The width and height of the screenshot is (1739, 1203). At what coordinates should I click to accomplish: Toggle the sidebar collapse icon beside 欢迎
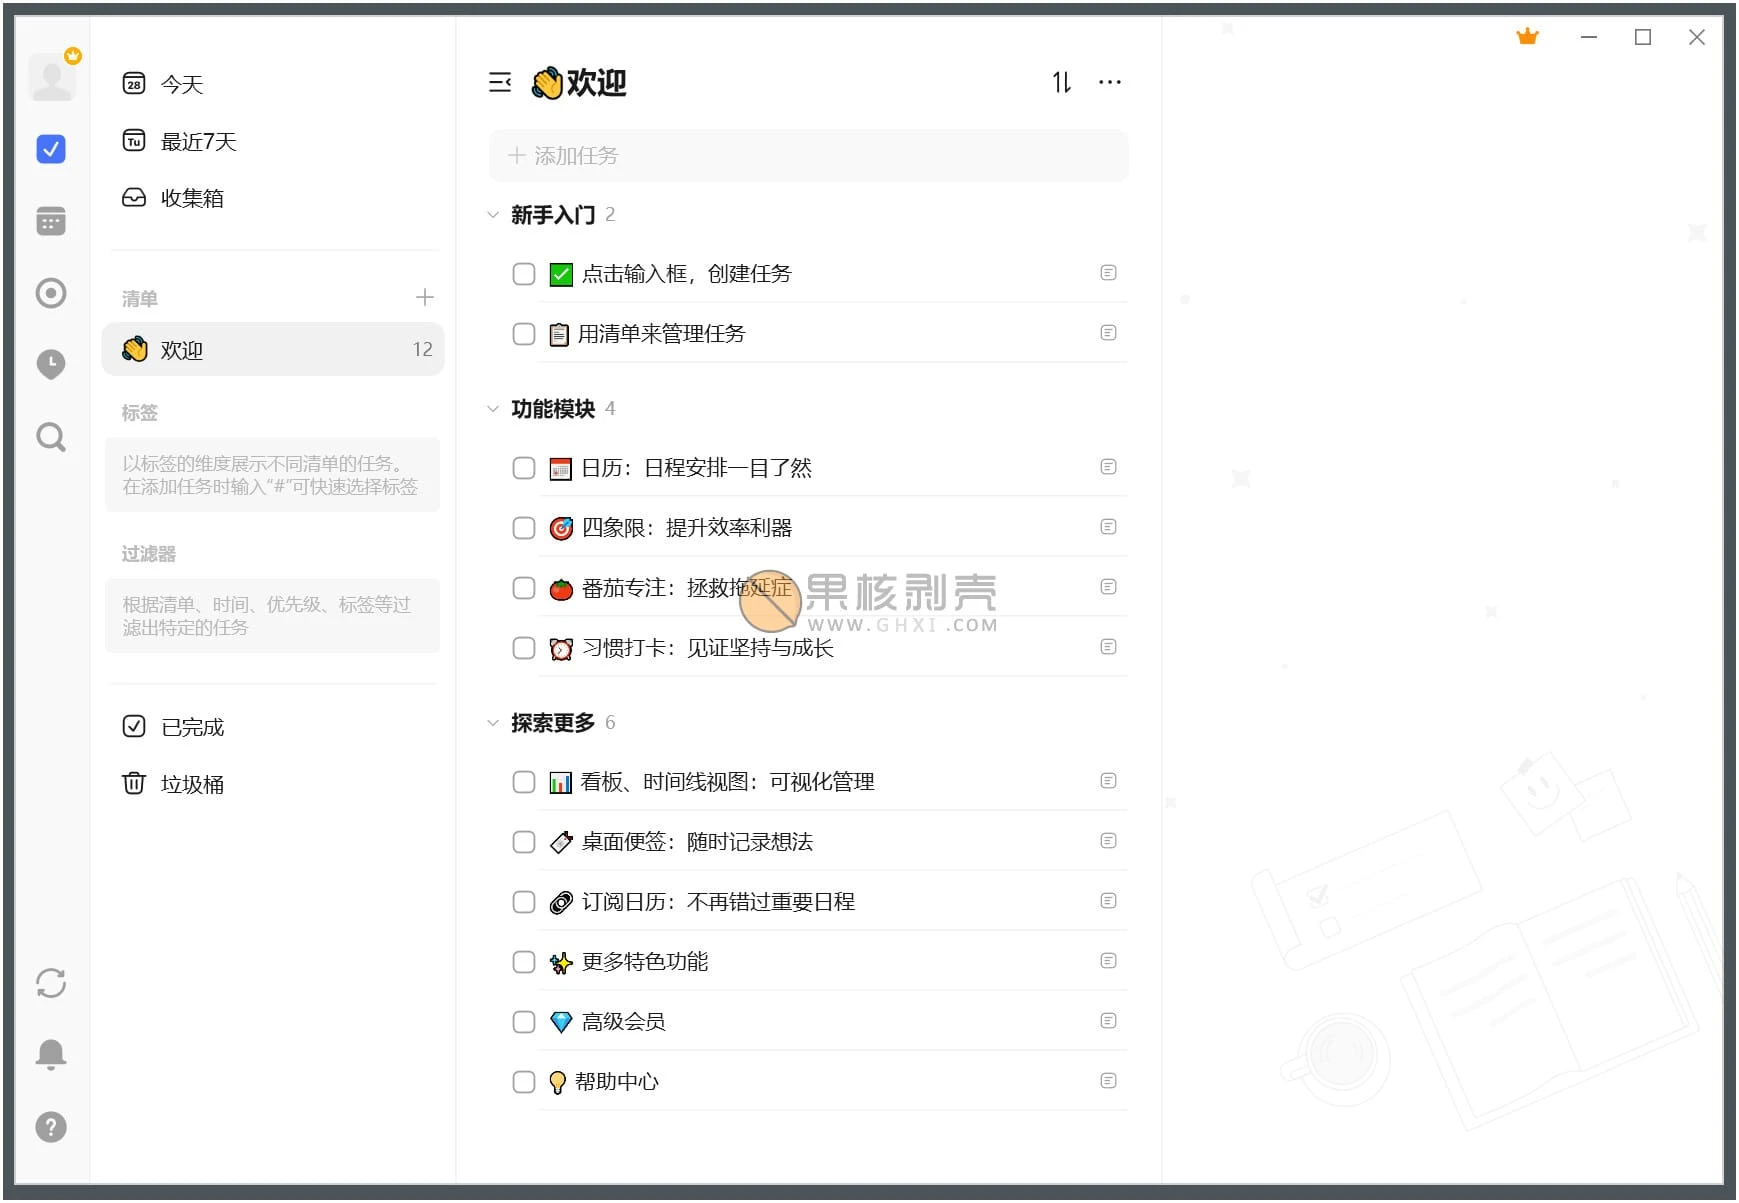click(x=500, y=82)
